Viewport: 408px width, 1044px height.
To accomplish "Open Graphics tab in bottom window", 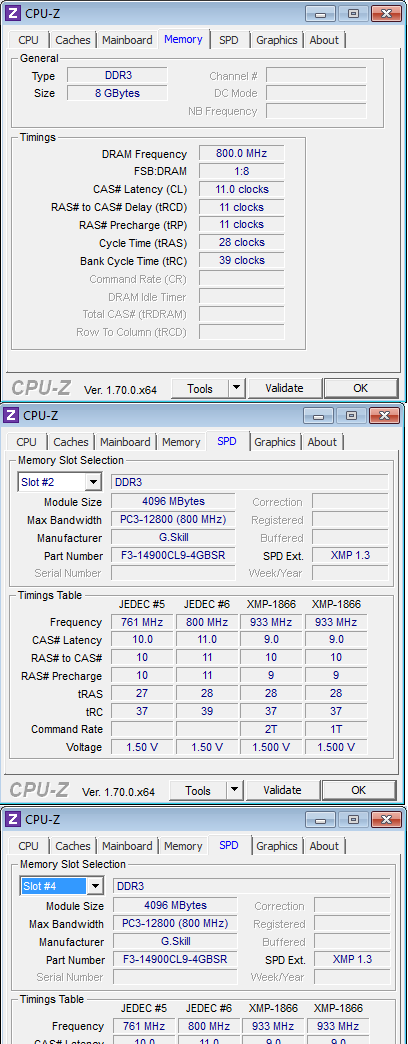I will pos(277,846).
